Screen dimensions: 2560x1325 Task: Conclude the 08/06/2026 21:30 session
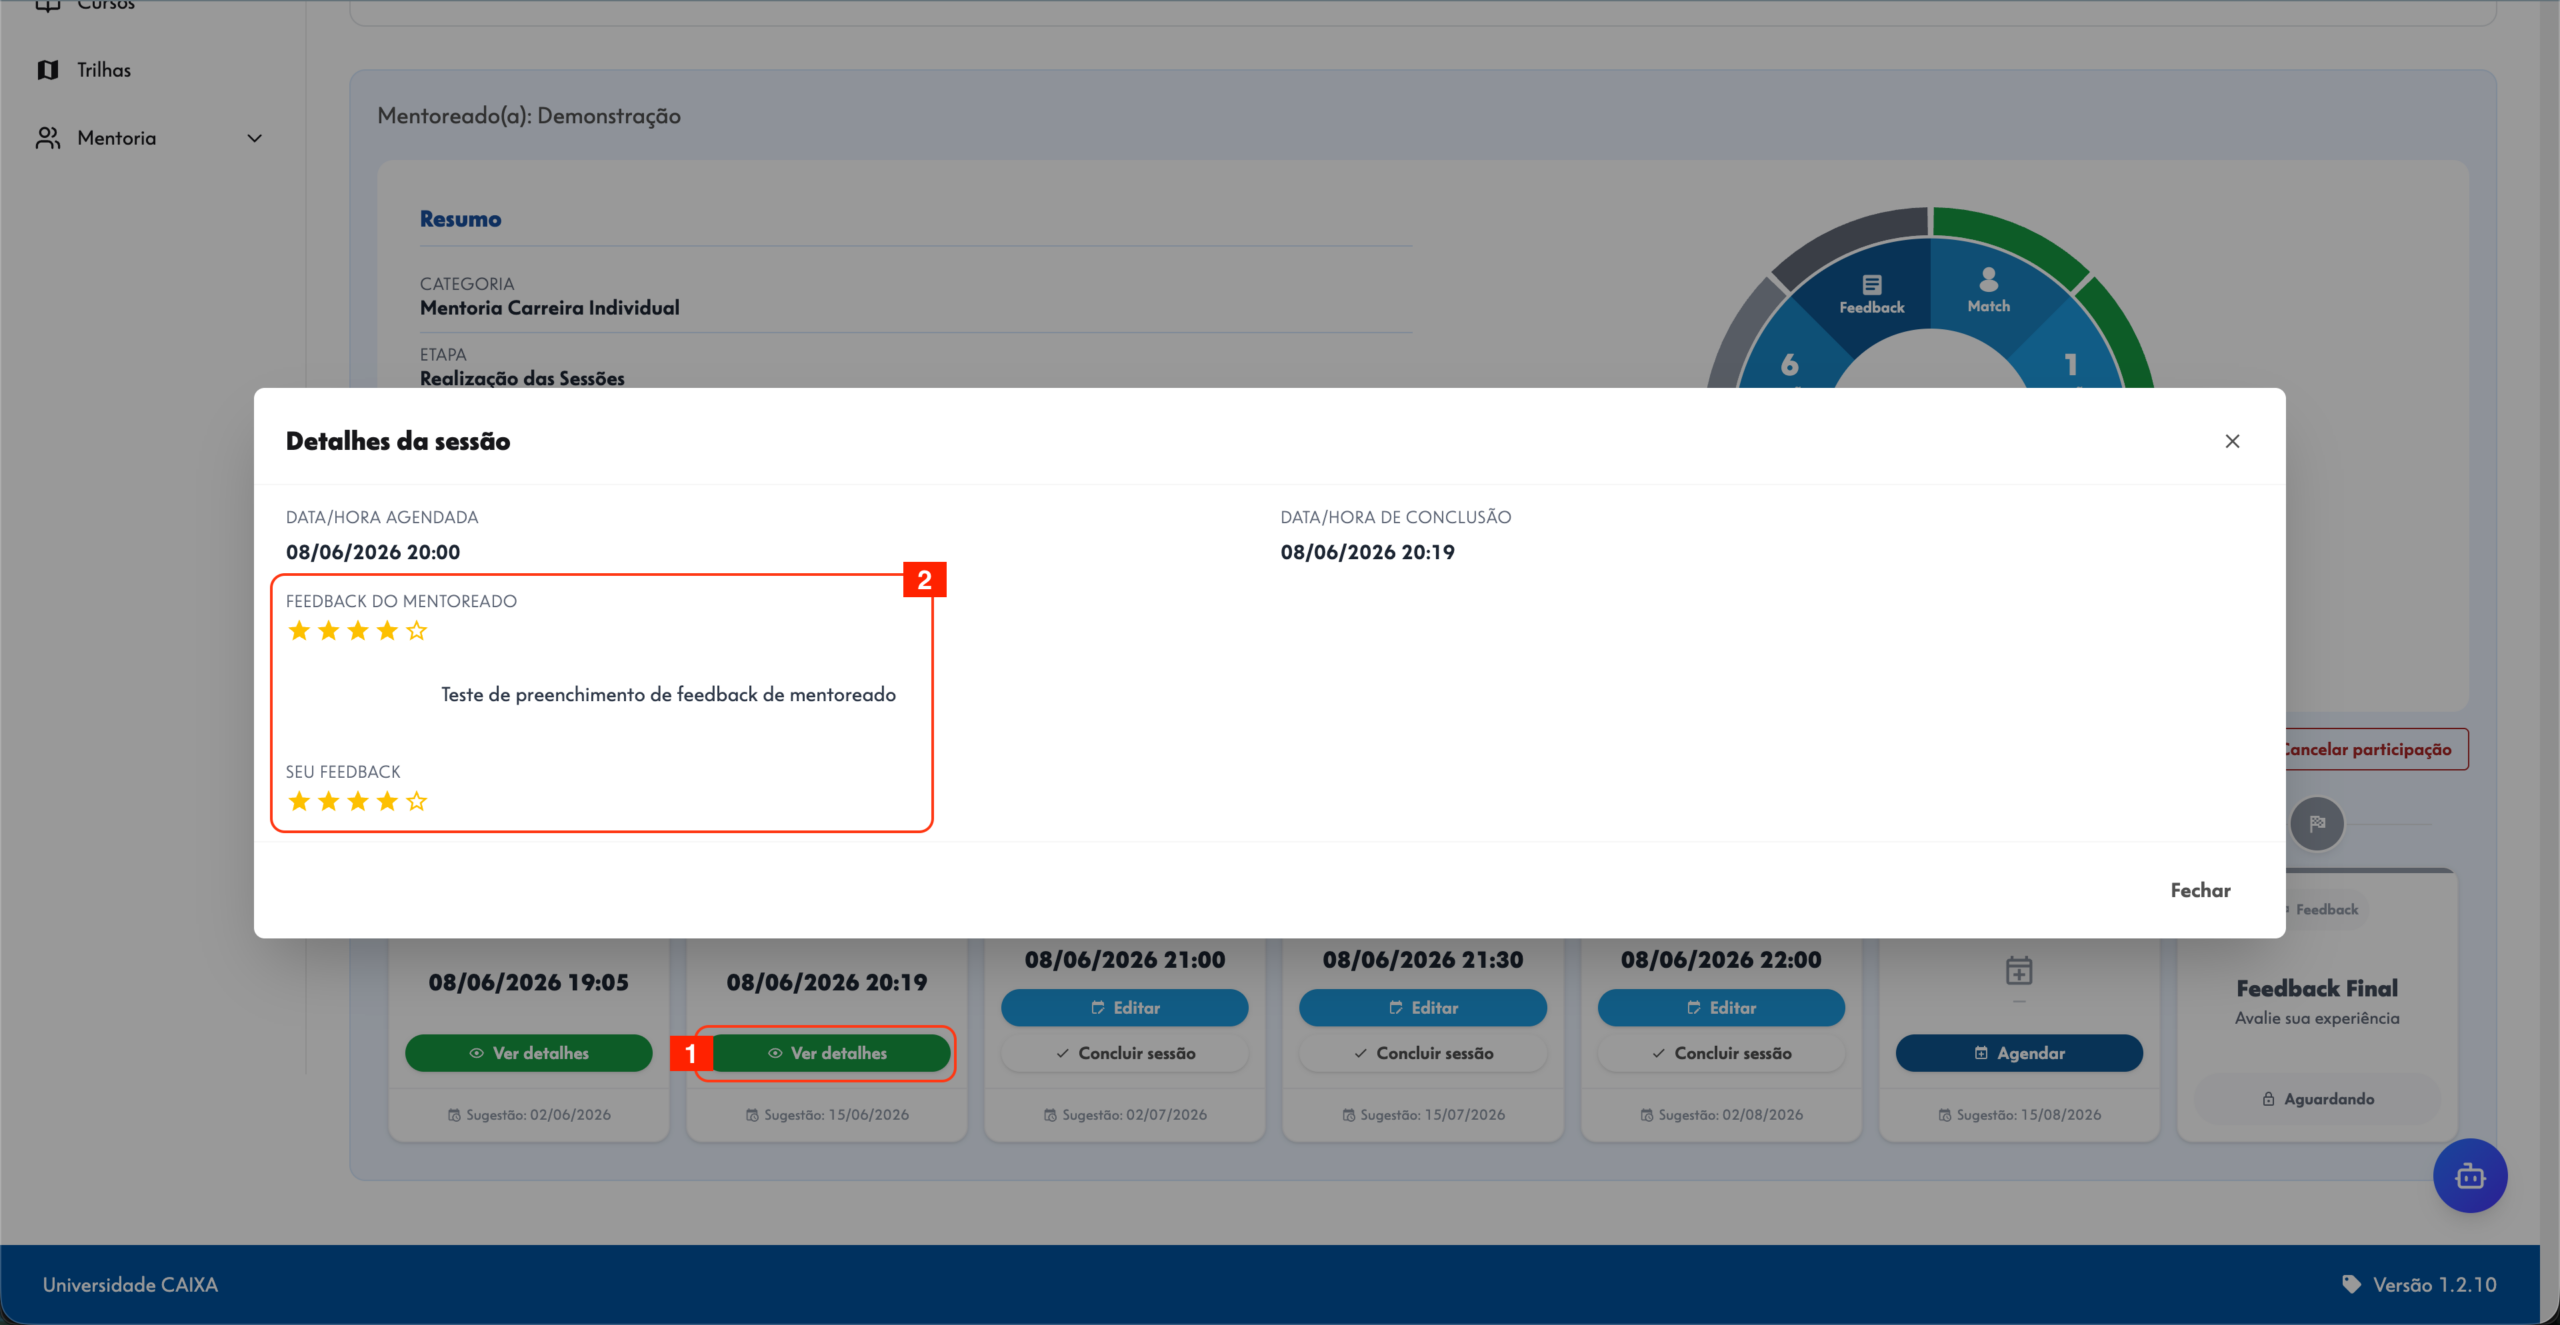point(1423,1053)
